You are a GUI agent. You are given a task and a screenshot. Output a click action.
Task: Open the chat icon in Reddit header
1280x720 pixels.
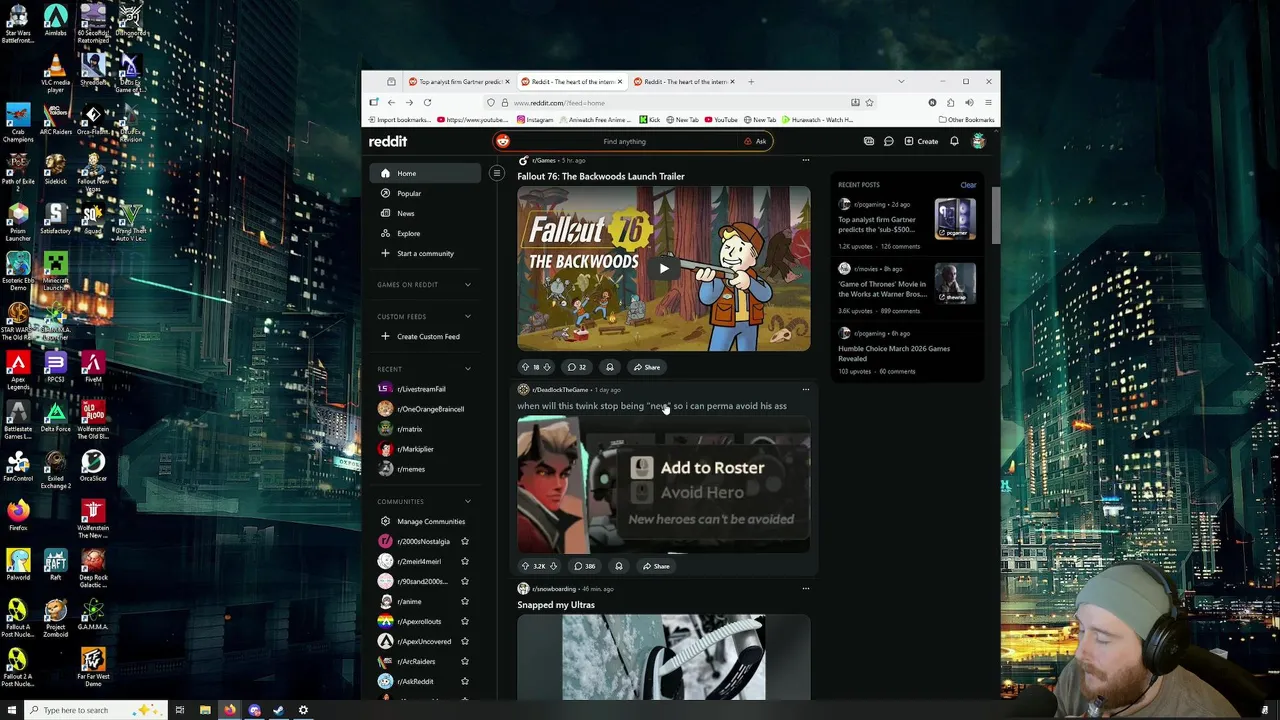click(888, 141)
